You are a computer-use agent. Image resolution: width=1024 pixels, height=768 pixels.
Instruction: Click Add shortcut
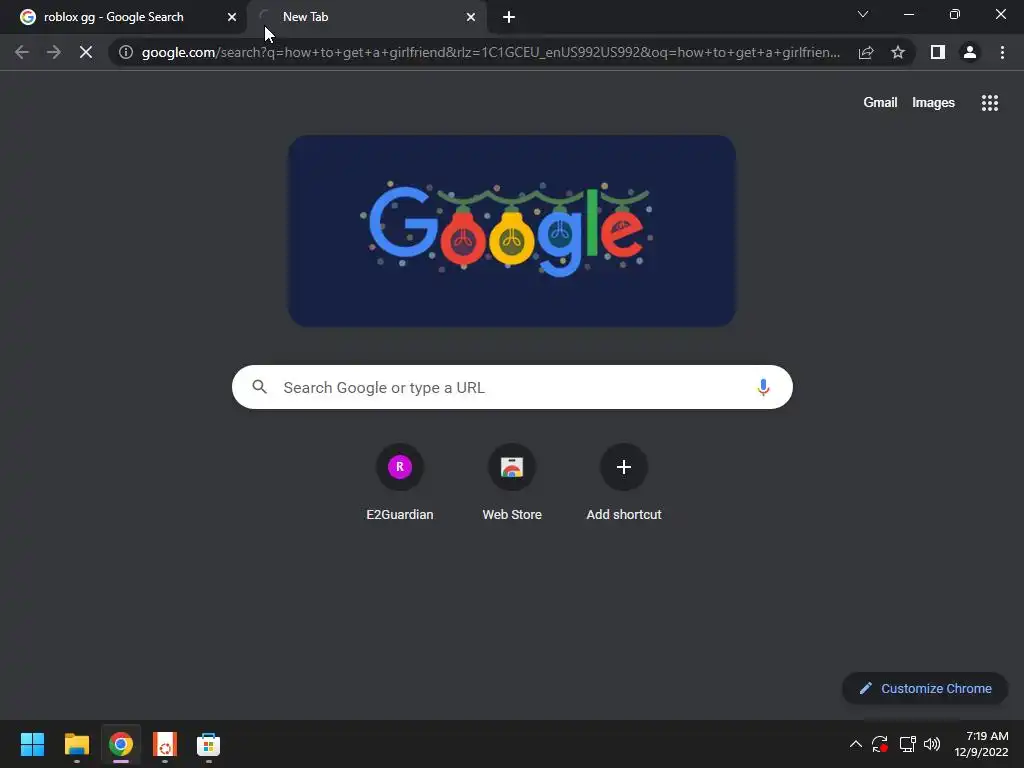coord(624,482)
